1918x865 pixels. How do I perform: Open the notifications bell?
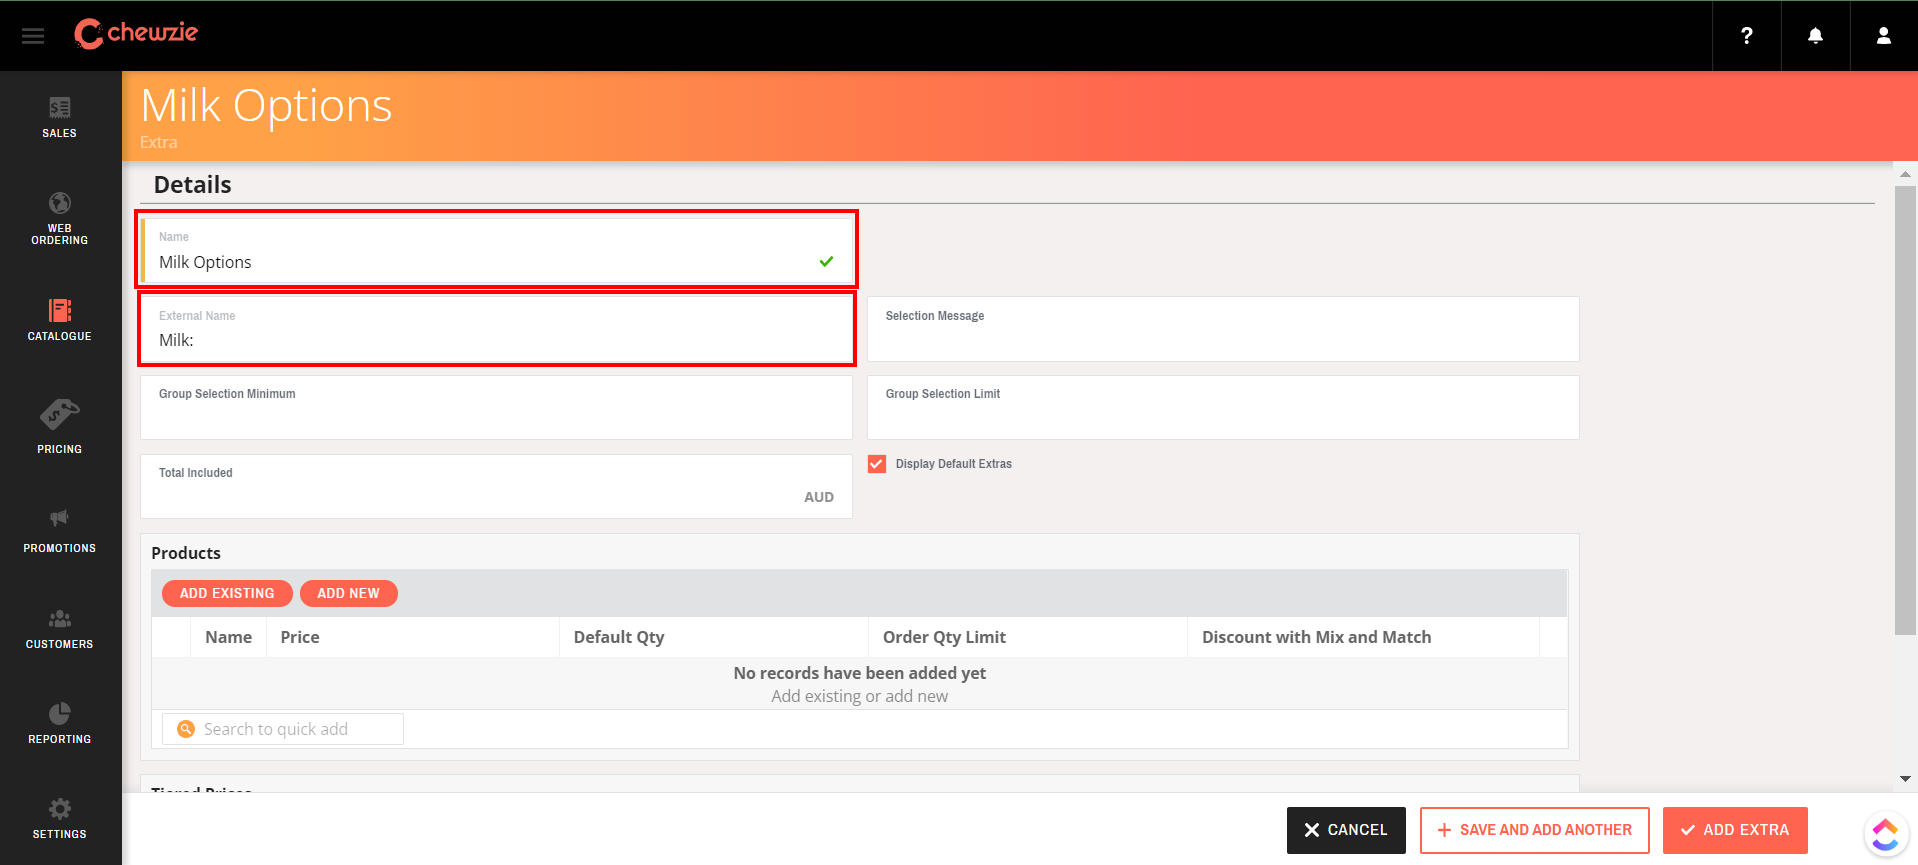(x=1815, y=36)
